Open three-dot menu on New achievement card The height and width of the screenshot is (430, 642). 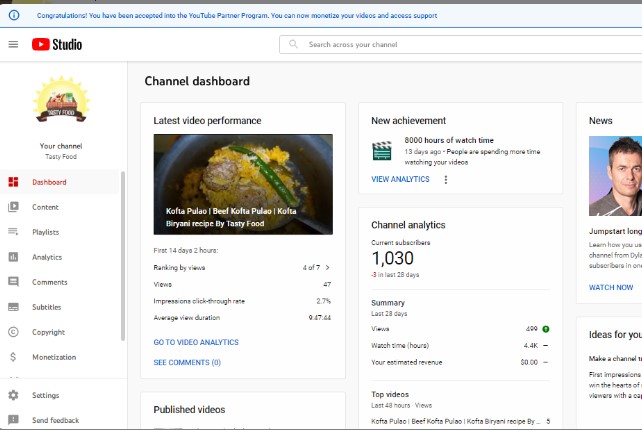(445, 179)
